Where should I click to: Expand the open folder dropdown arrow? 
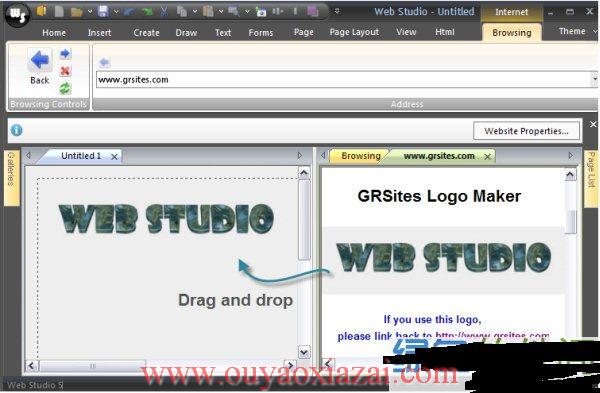point(90,12)
